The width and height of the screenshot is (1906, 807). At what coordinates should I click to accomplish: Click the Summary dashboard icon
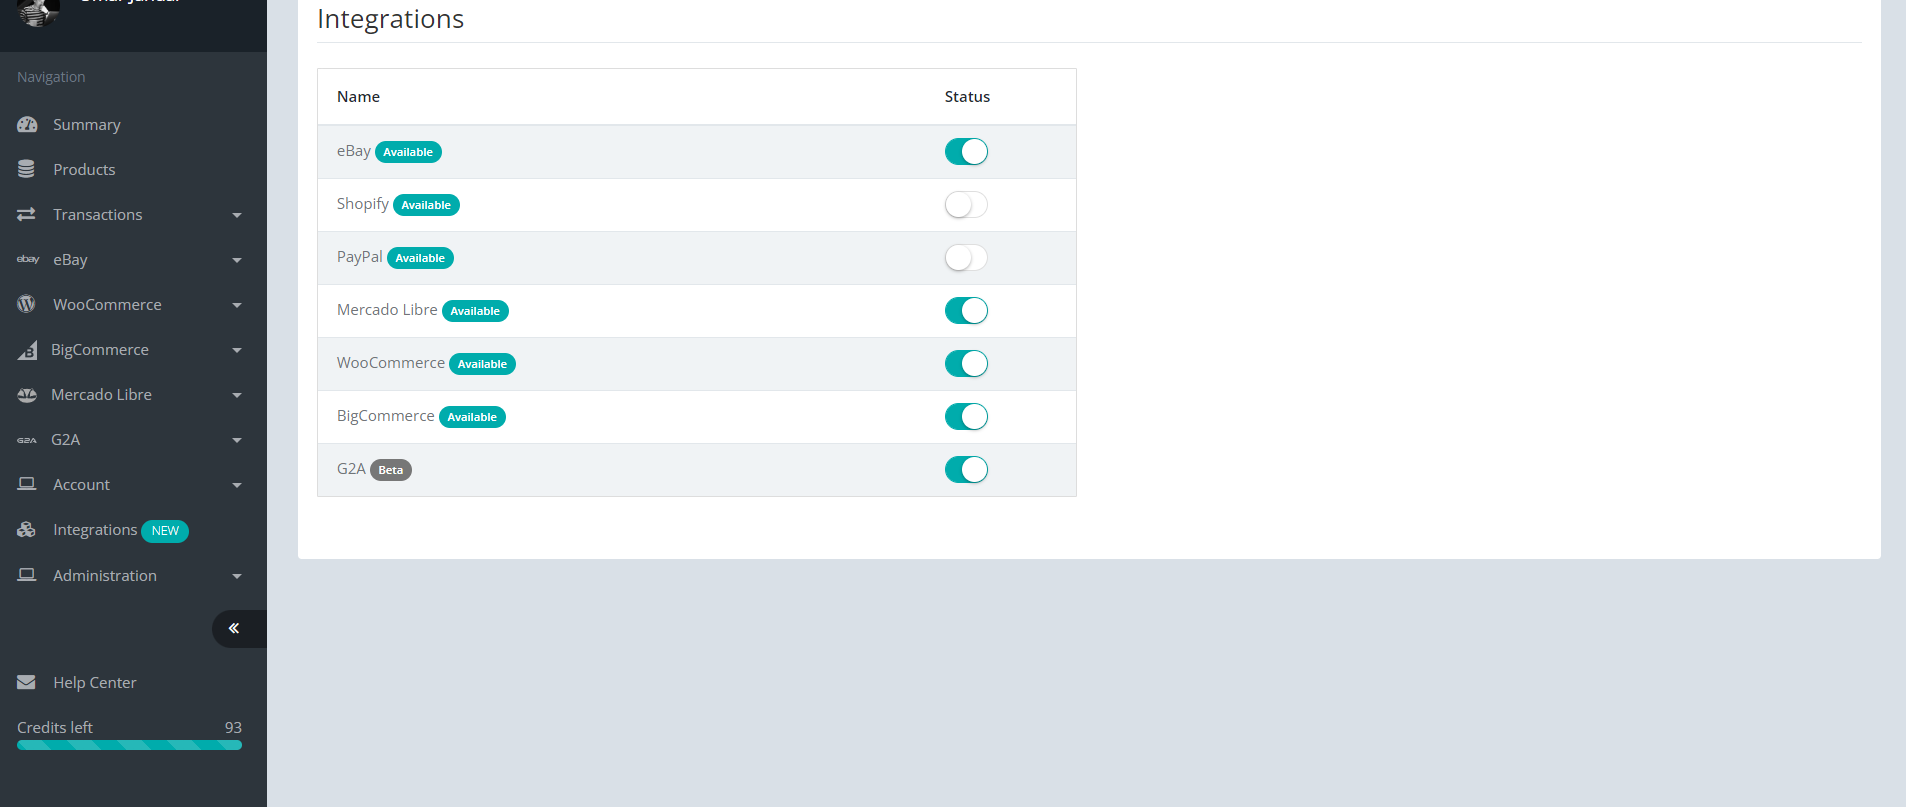point(27,125)
